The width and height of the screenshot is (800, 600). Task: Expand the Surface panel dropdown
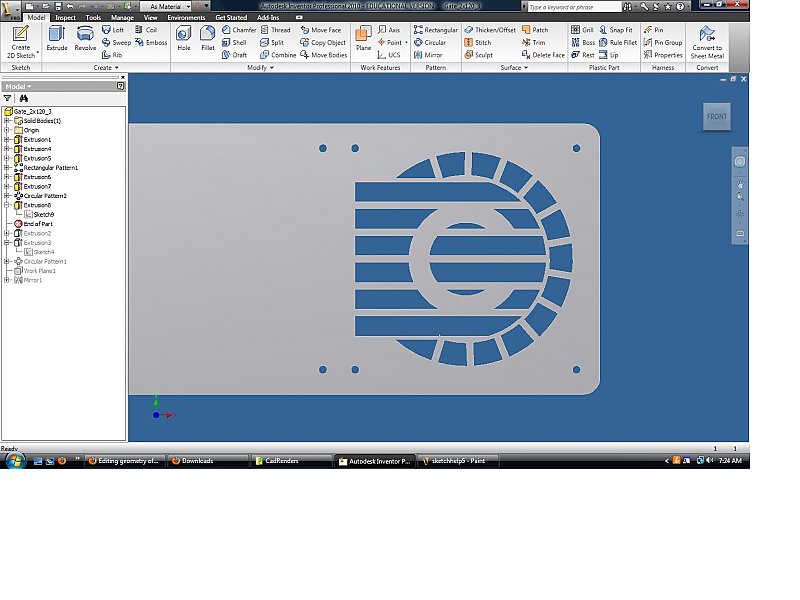click(514, 67)
